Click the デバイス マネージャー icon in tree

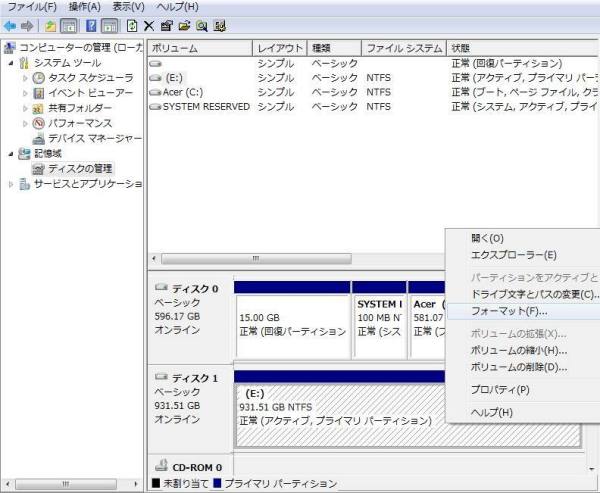coord(38,138)
